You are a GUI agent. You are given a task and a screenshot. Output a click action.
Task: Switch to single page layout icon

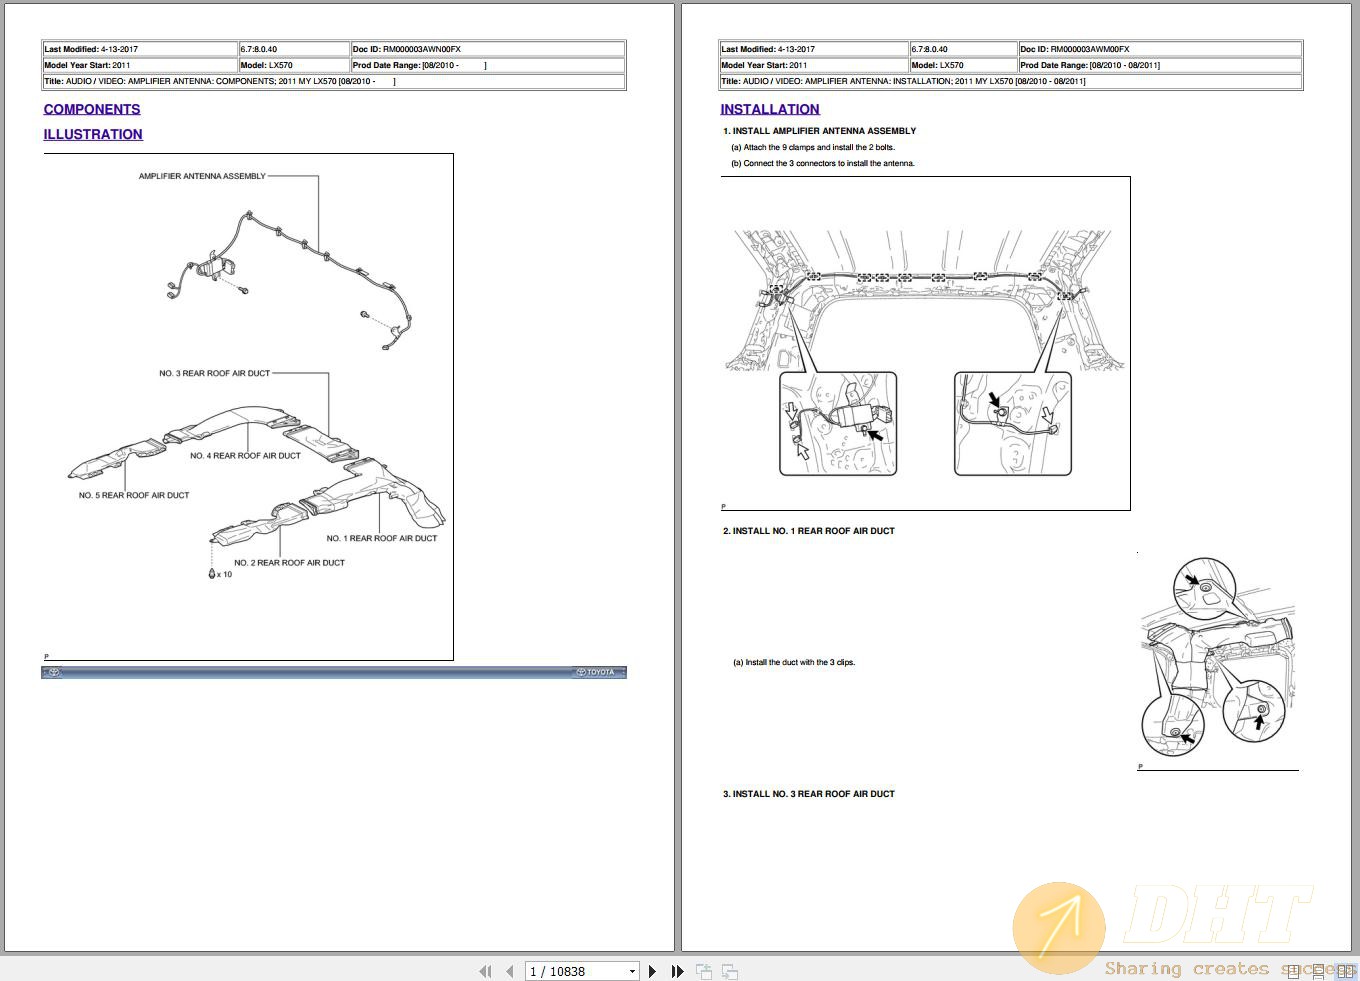(x=1293, y=971)
